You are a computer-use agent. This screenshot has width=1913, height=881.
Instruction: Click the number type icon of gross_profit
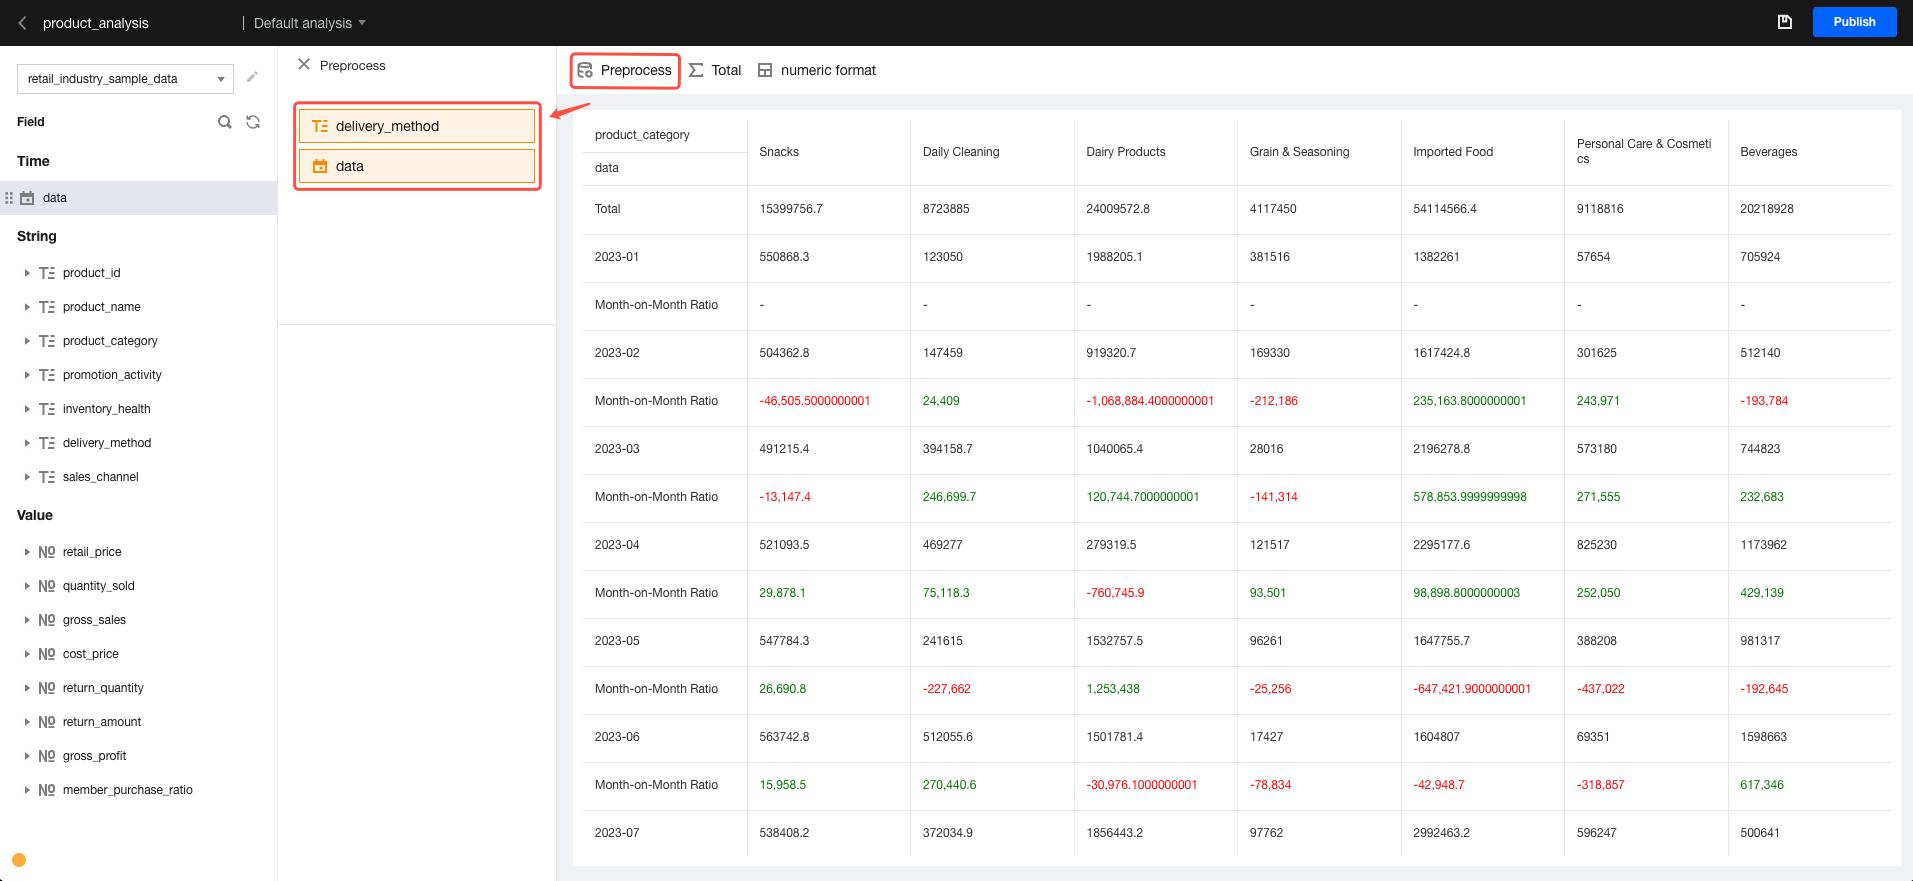click(47, 756)
